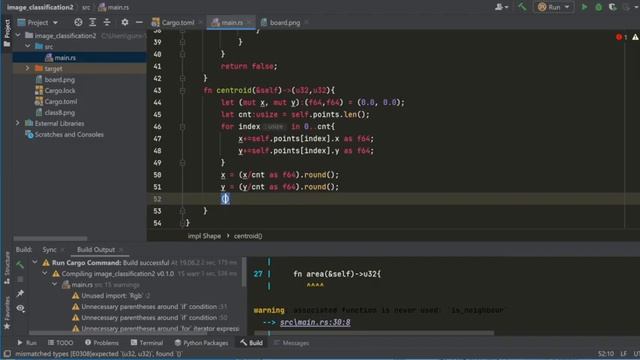Close the Build Output tab
This screenshot has height=360, width=640.
(x=121, y=249)
